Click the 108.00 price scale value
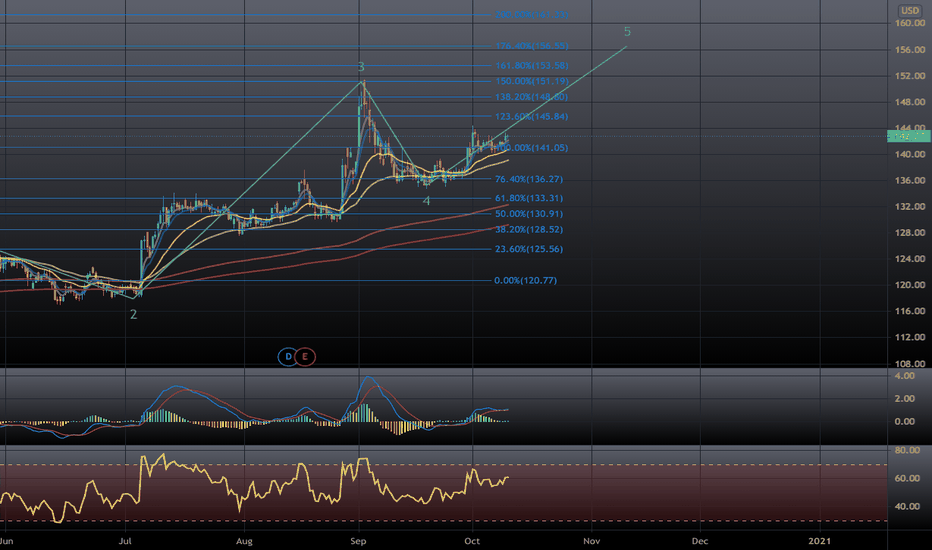932x550 pixels. click(910, 363)
